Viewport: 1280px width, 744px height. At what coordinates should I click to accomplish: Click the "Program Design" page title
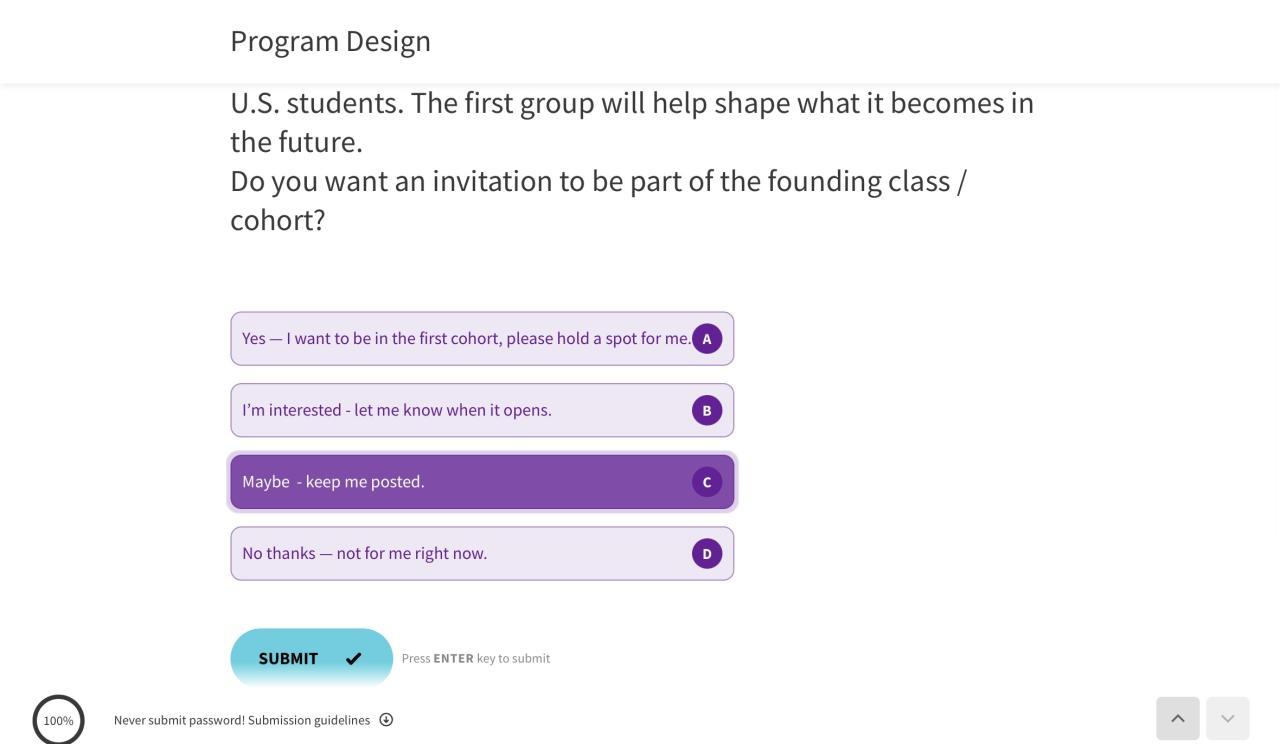pyautogui.click(x=330, y=41)
